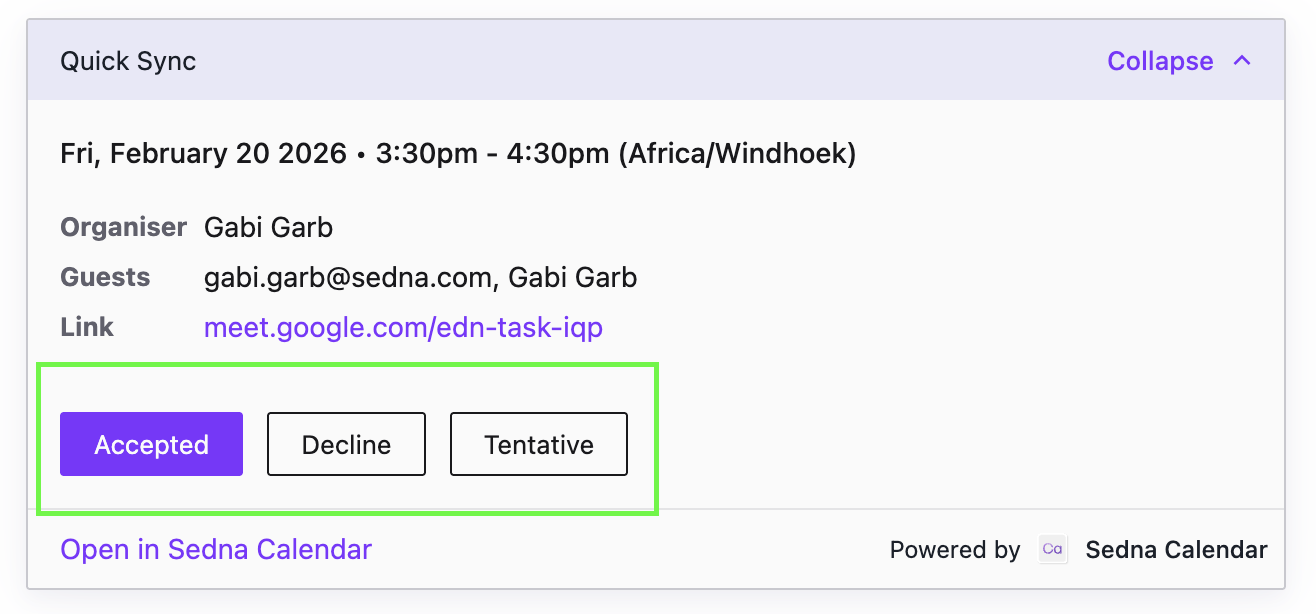Click the Sedna Calendar brand name in footer
This screenshot has width=1316, height=614.
(1176, 549)
